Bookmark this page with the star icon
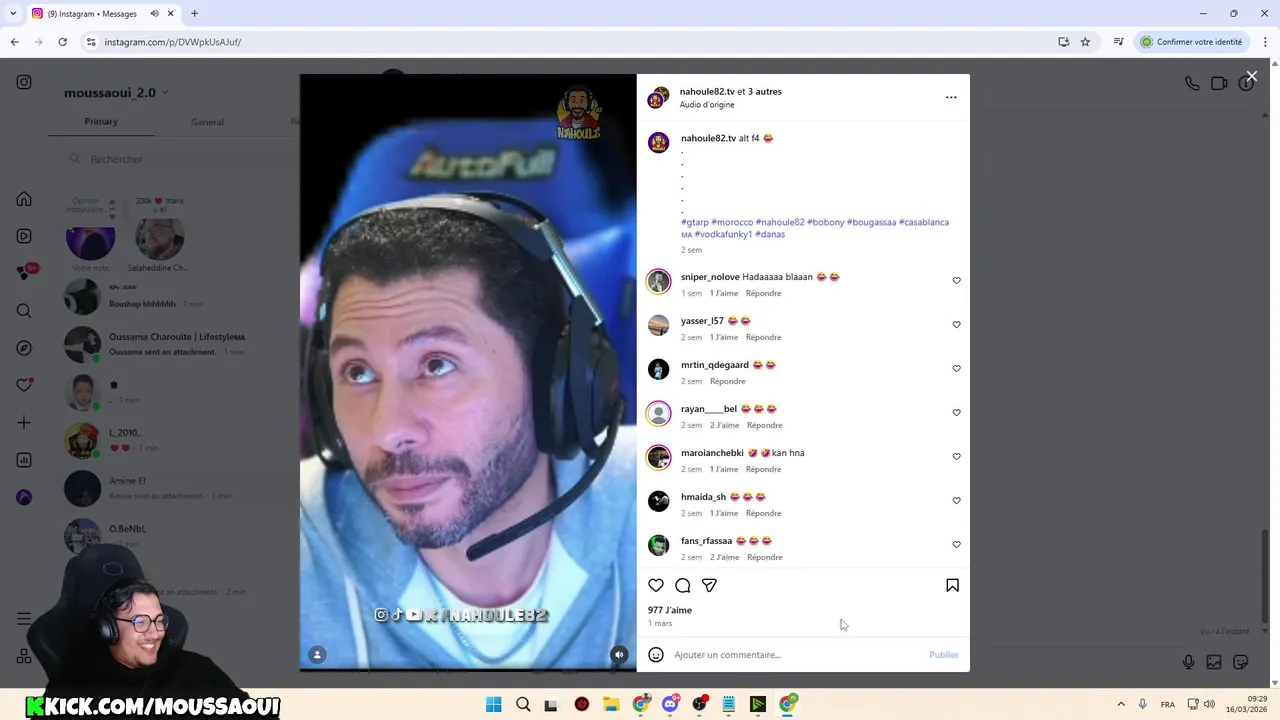The height and width of the screenshot is (720, 1280). [x=1085, y=42]
